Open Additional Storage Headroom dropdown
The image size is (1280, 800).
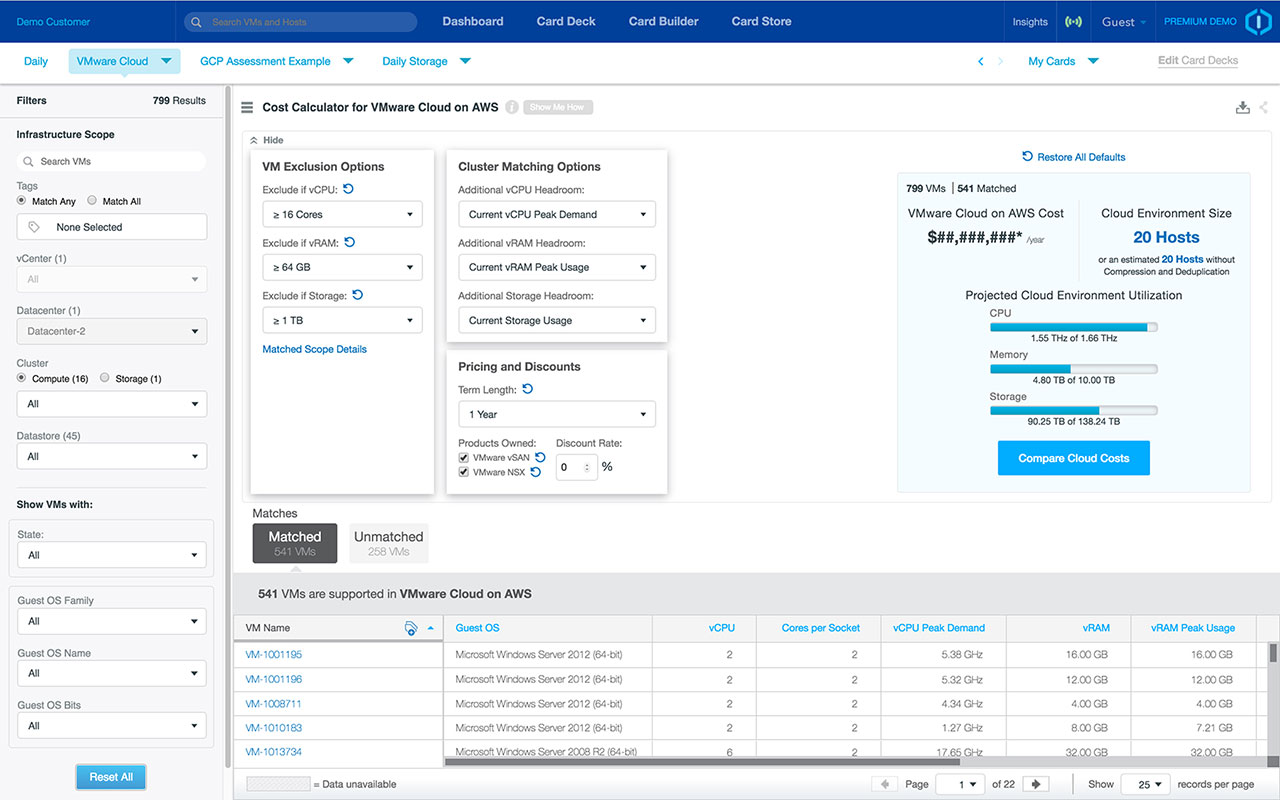coord(557,320)
